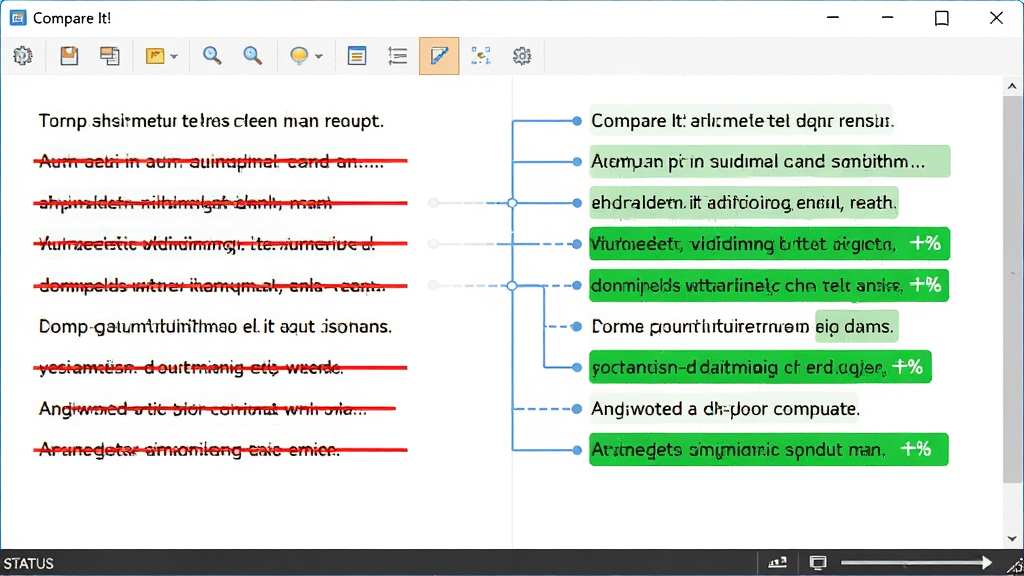Select green line starting 'Arstnegets simjmiamic'
The width and height of the screenshot is (1024, 576).
[x=769, y=449]
